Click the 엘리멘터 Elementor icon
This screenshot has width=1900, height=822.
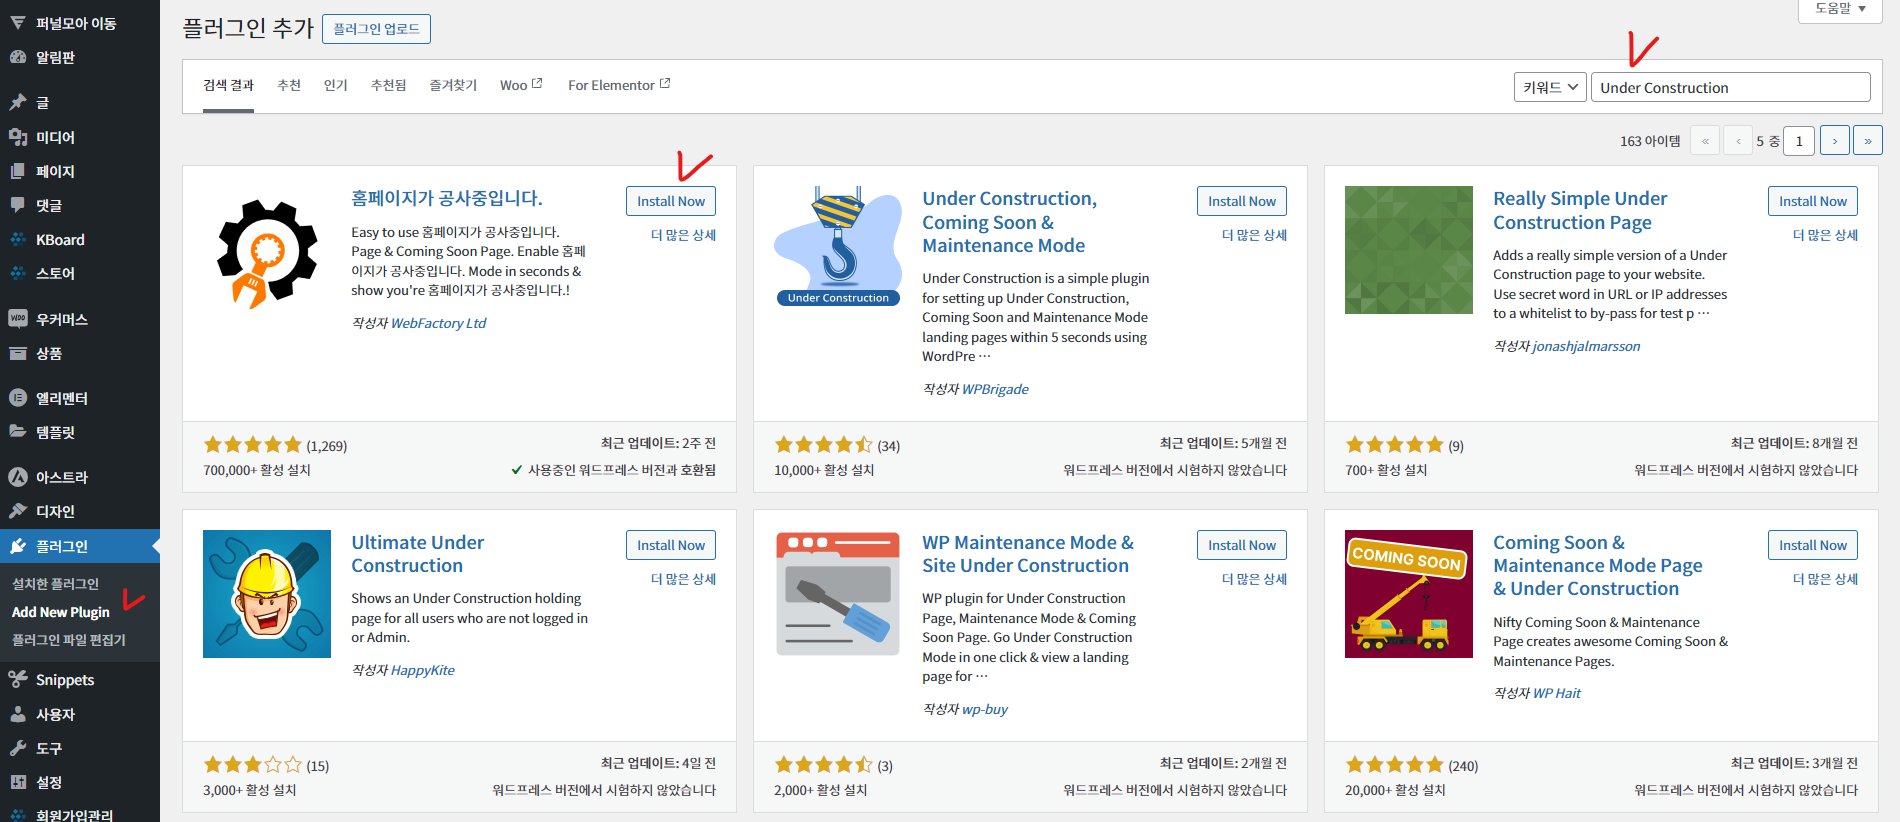(18, 398)
